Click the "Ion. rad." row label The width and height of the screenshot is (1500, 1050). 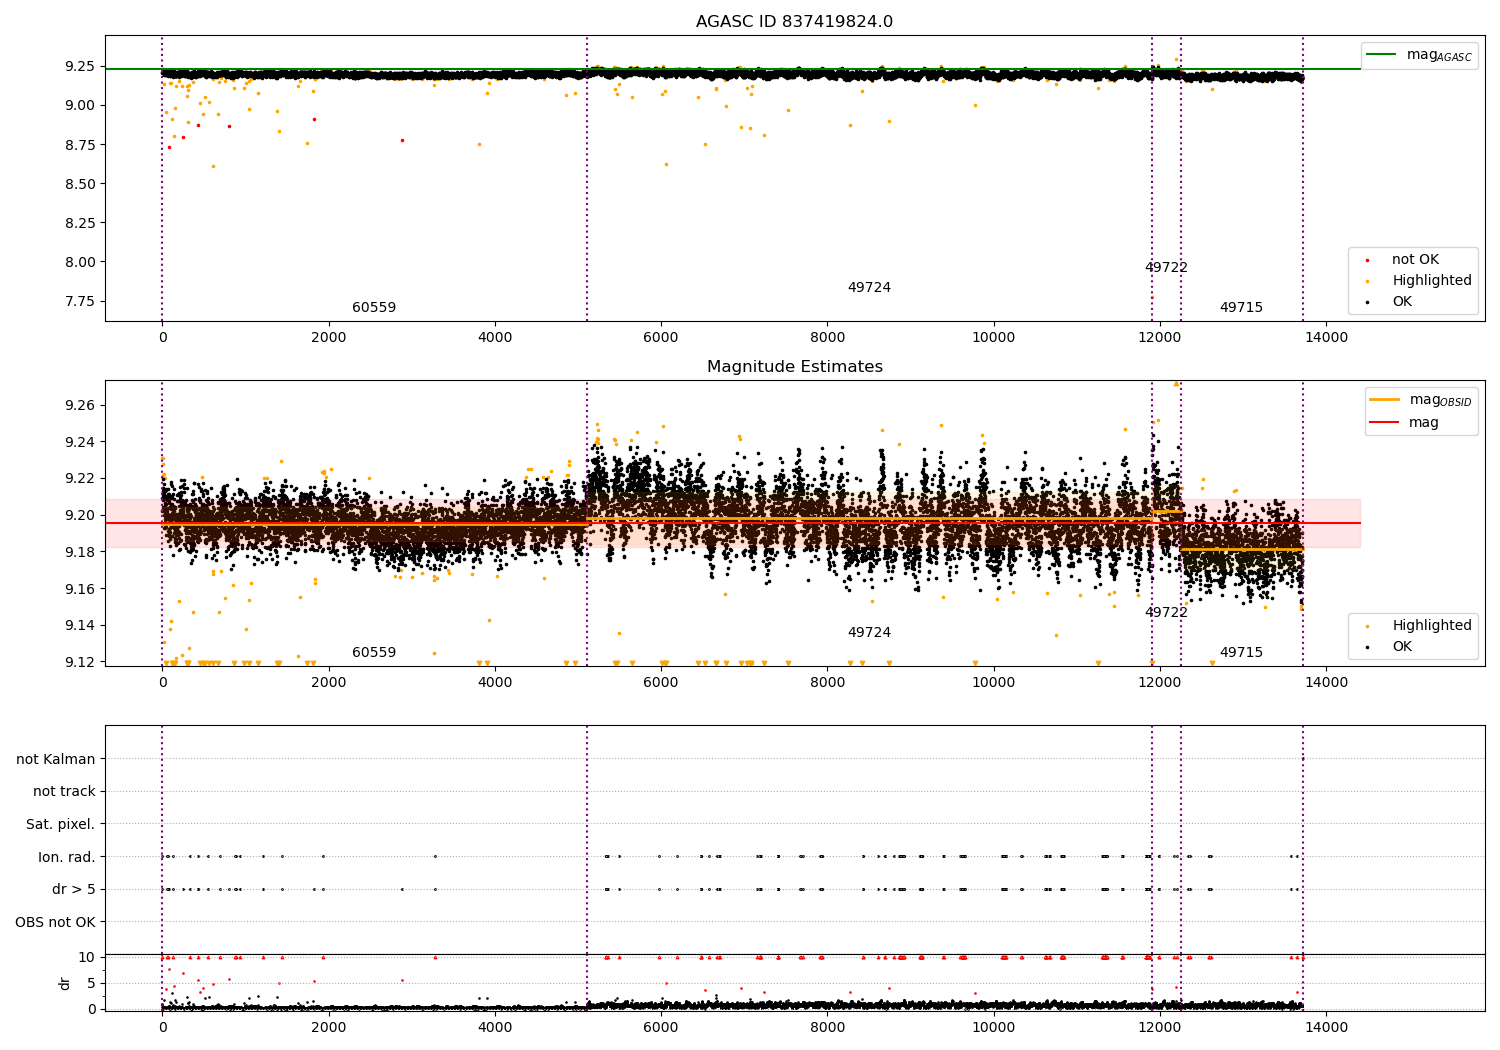click(67, 857)
